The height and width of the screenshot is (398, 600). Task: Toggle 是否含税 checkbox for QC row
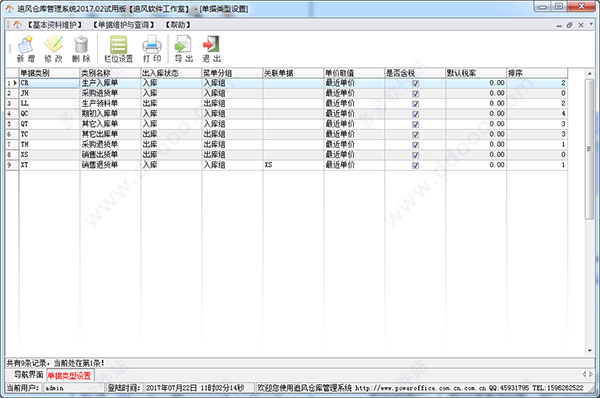[x=415, y=114]
